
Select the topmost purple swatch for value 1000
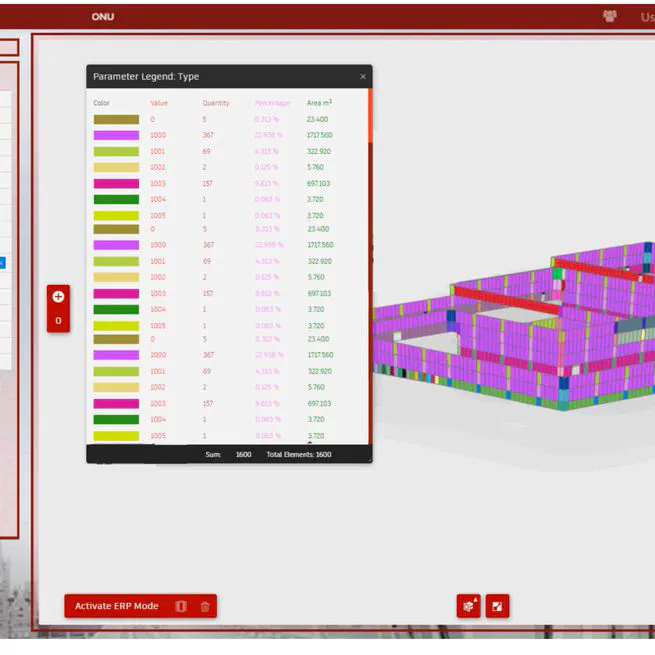116,135
